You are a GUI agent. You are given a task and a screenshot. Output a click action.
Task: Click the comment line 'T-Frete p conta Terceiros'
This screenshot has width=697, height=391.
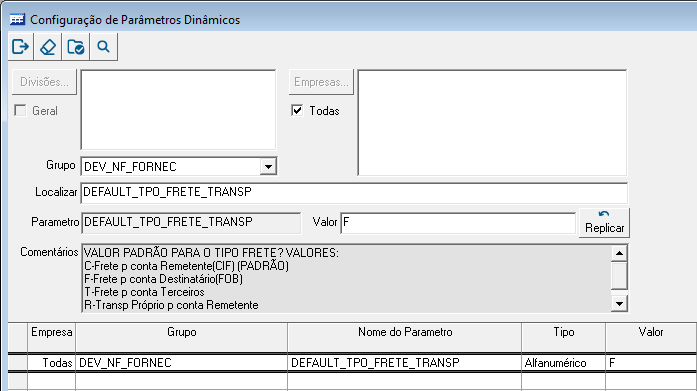[144, 292]
